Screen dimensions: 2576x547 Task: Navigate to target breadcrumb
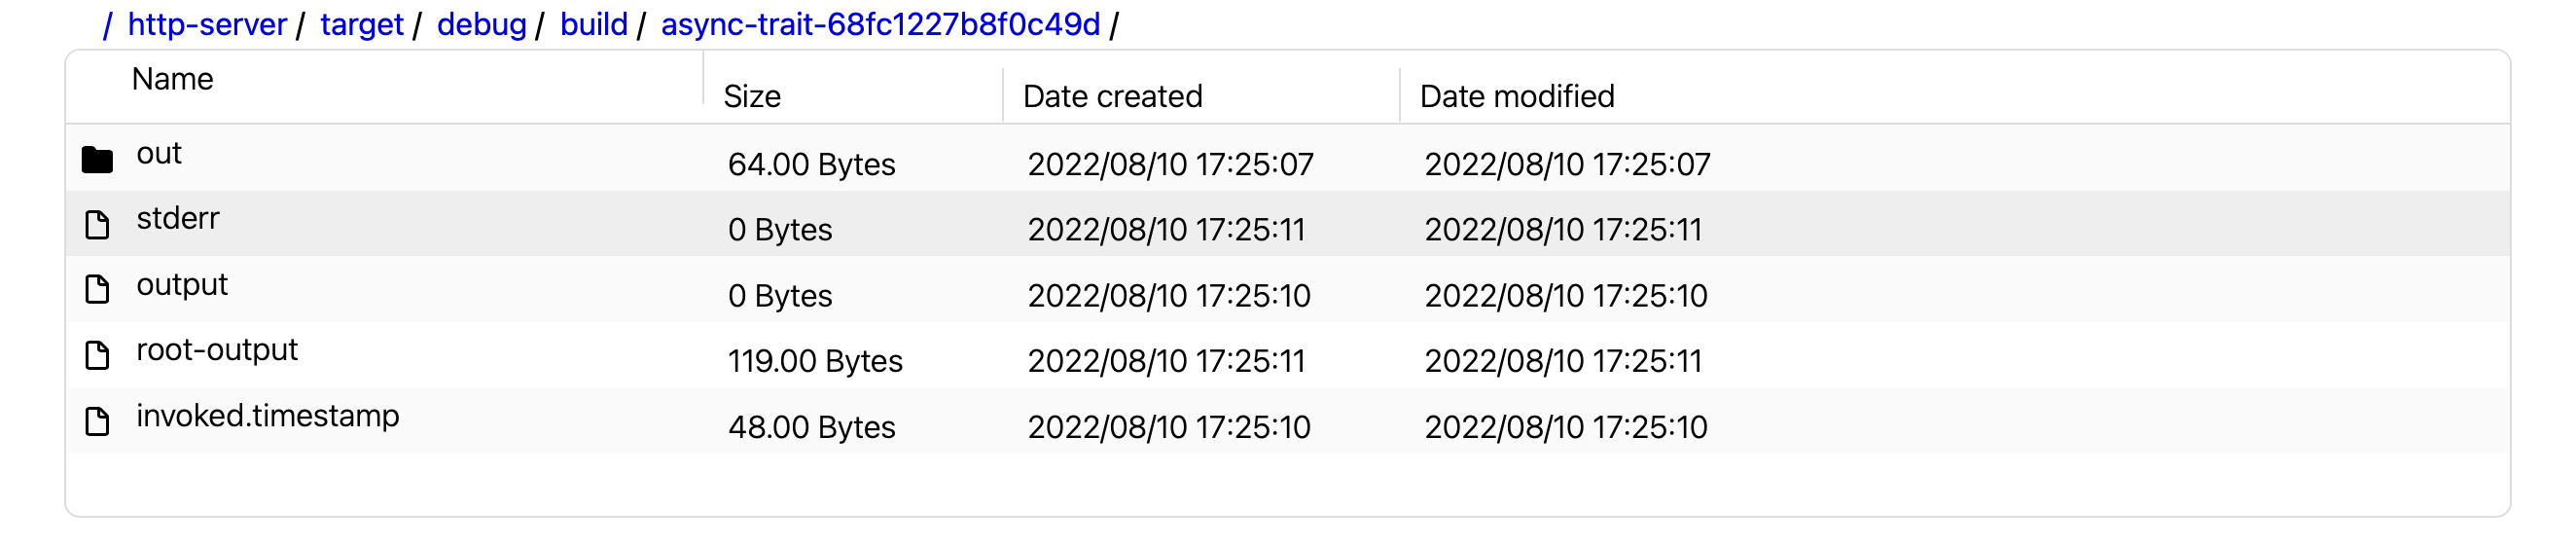362,24
